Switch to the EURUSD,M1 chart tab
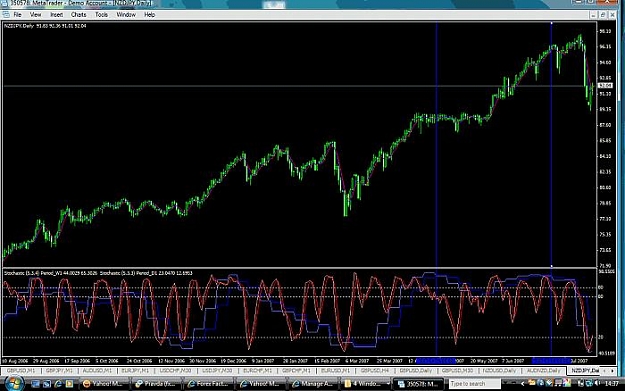Viewport: 625px width, 391px height. (x=335, y=371)
